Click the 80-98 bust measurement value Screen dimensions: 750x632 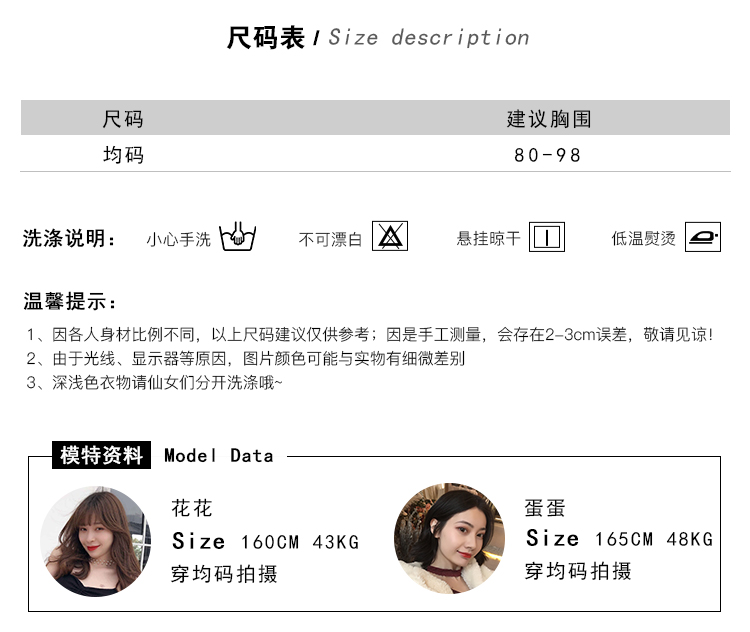coord(548,155)
